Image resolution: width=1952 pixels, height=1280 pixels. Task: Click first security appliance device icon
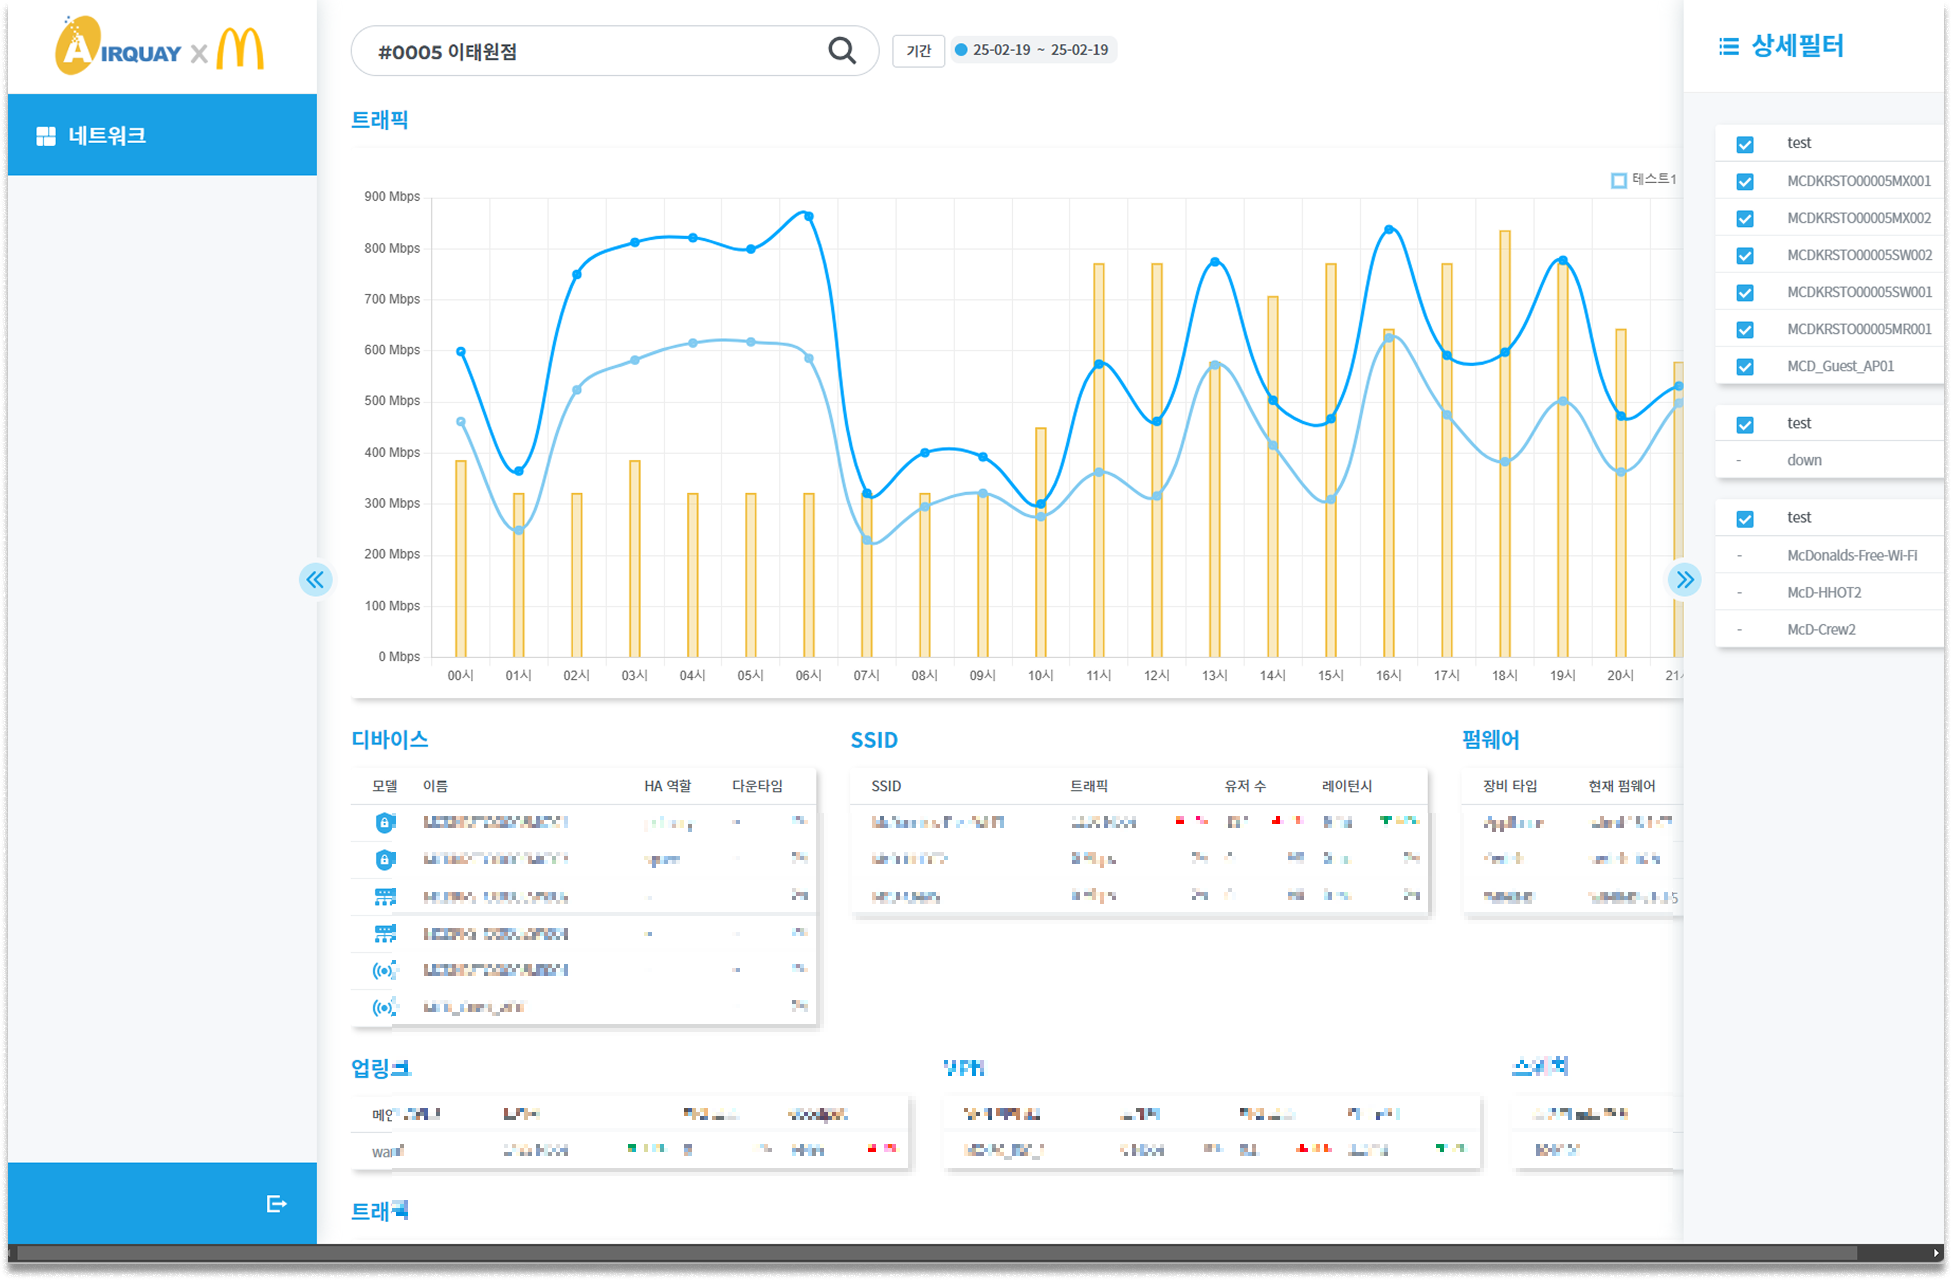[385, 822]
